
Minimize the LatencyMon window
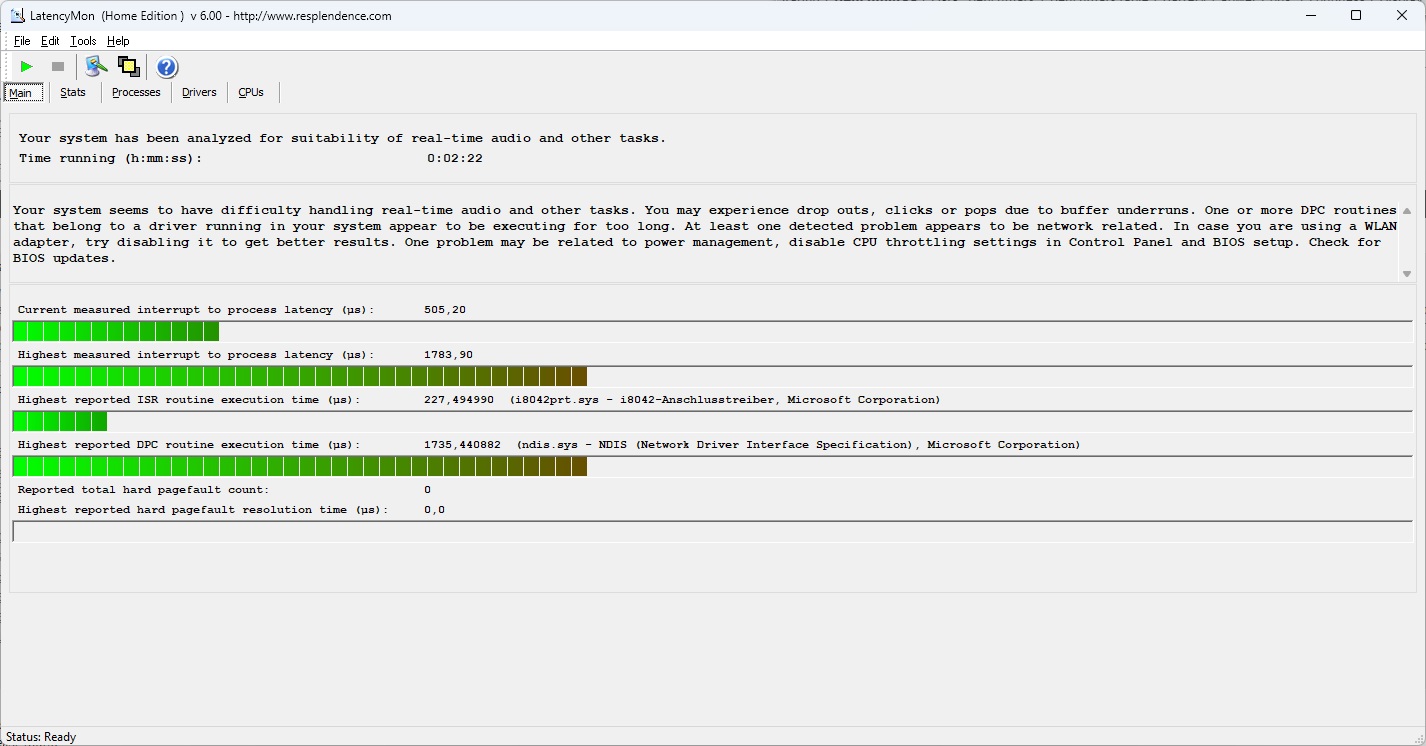1310,15
